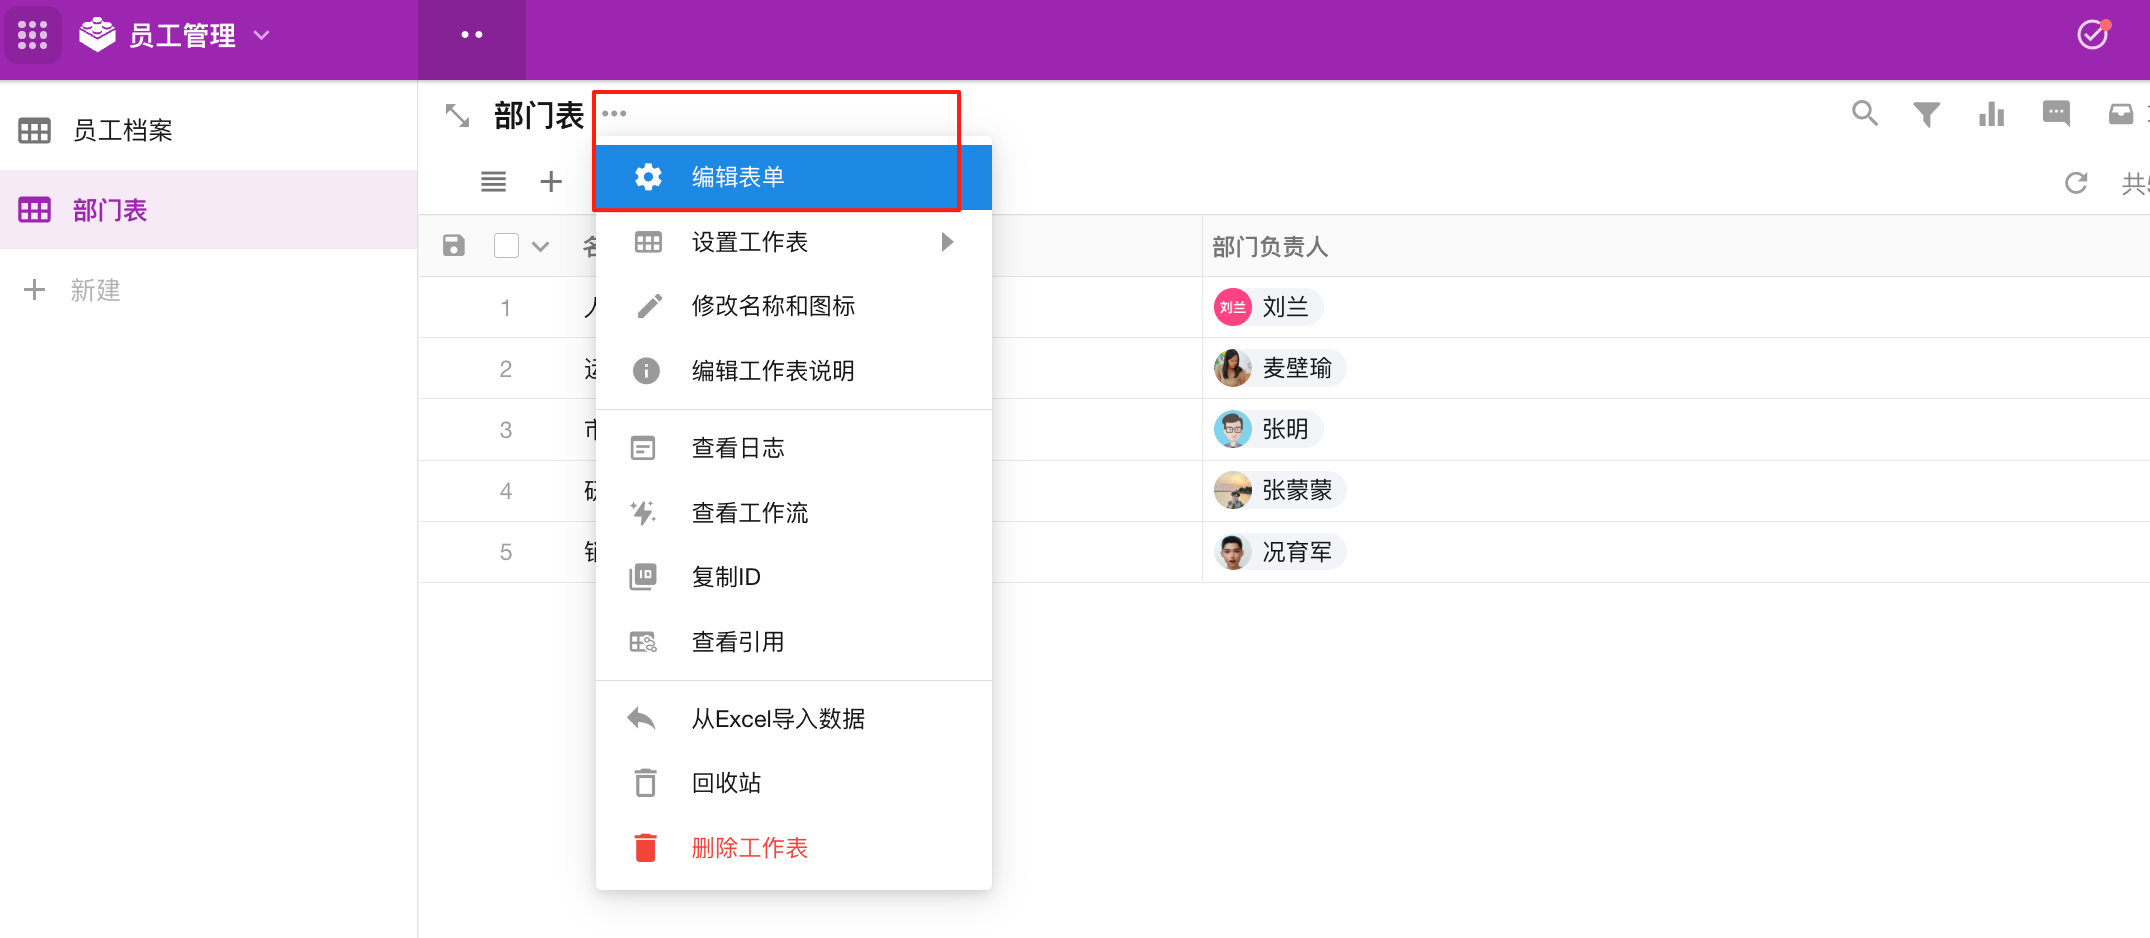
Task: Click the 部门负责人 column header
Action: tap(1270, 247)
